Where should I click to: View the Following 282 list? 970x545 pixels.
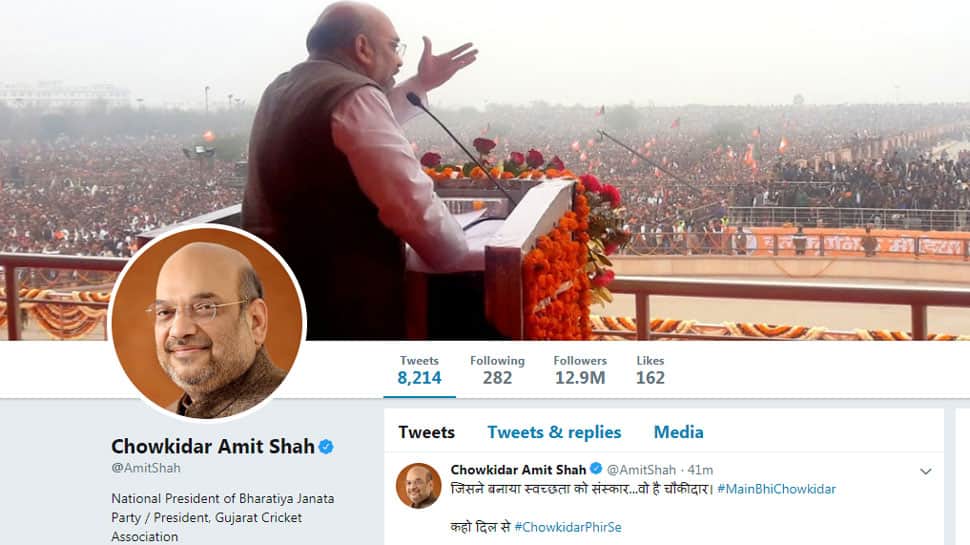[x=497, y=370]
